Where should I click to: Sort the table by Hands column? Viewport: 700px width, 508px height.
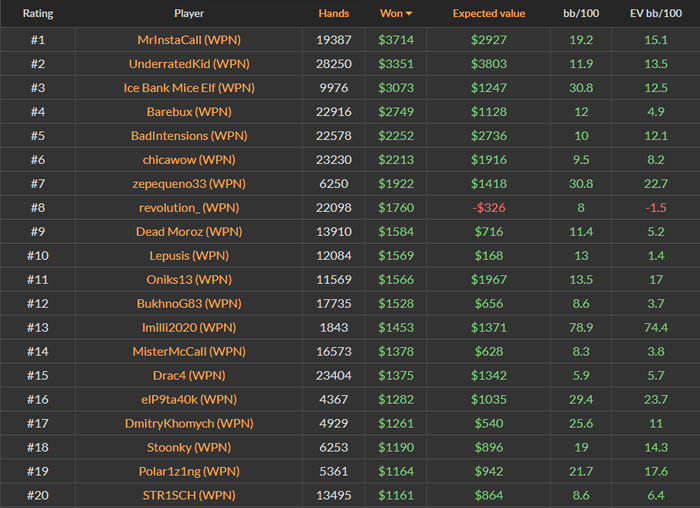334,15
